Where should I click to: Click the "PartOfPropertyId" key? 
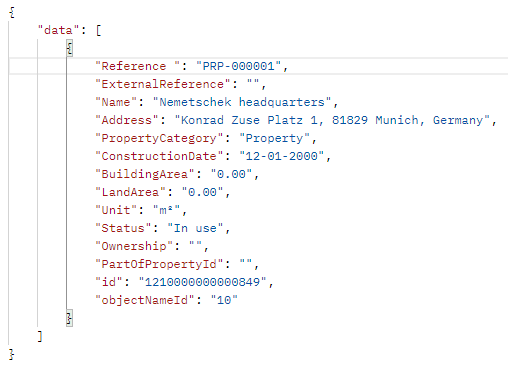click(159, 264)
